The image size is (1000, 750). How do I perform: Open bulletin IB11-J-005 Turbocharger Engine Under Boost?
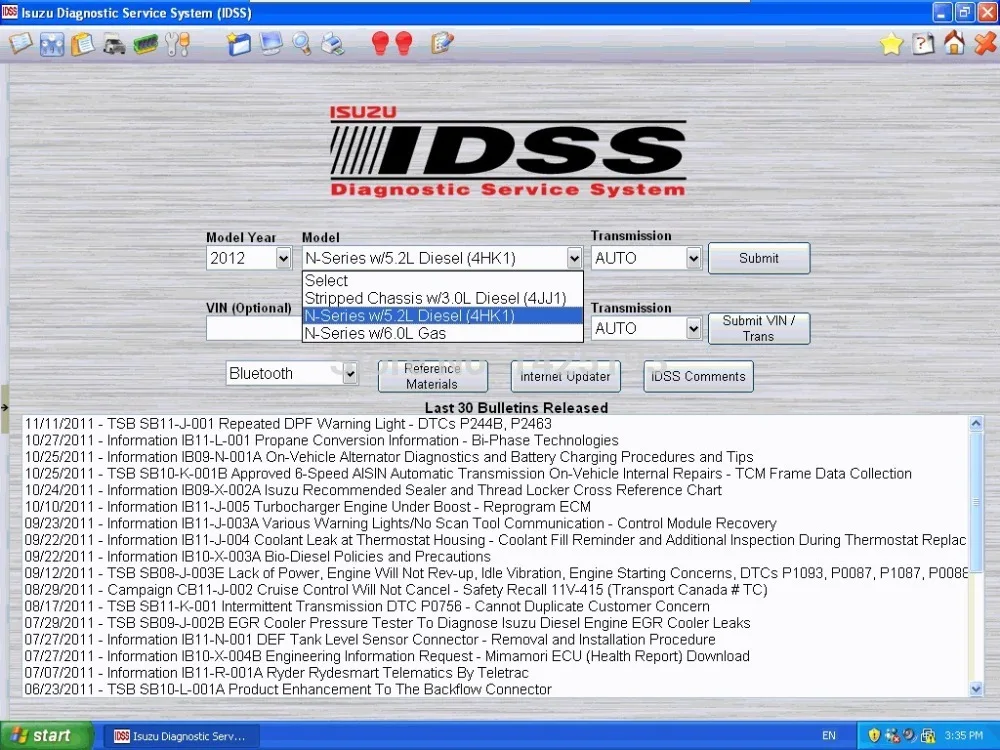pyautogui.click(x=307, y=506)
